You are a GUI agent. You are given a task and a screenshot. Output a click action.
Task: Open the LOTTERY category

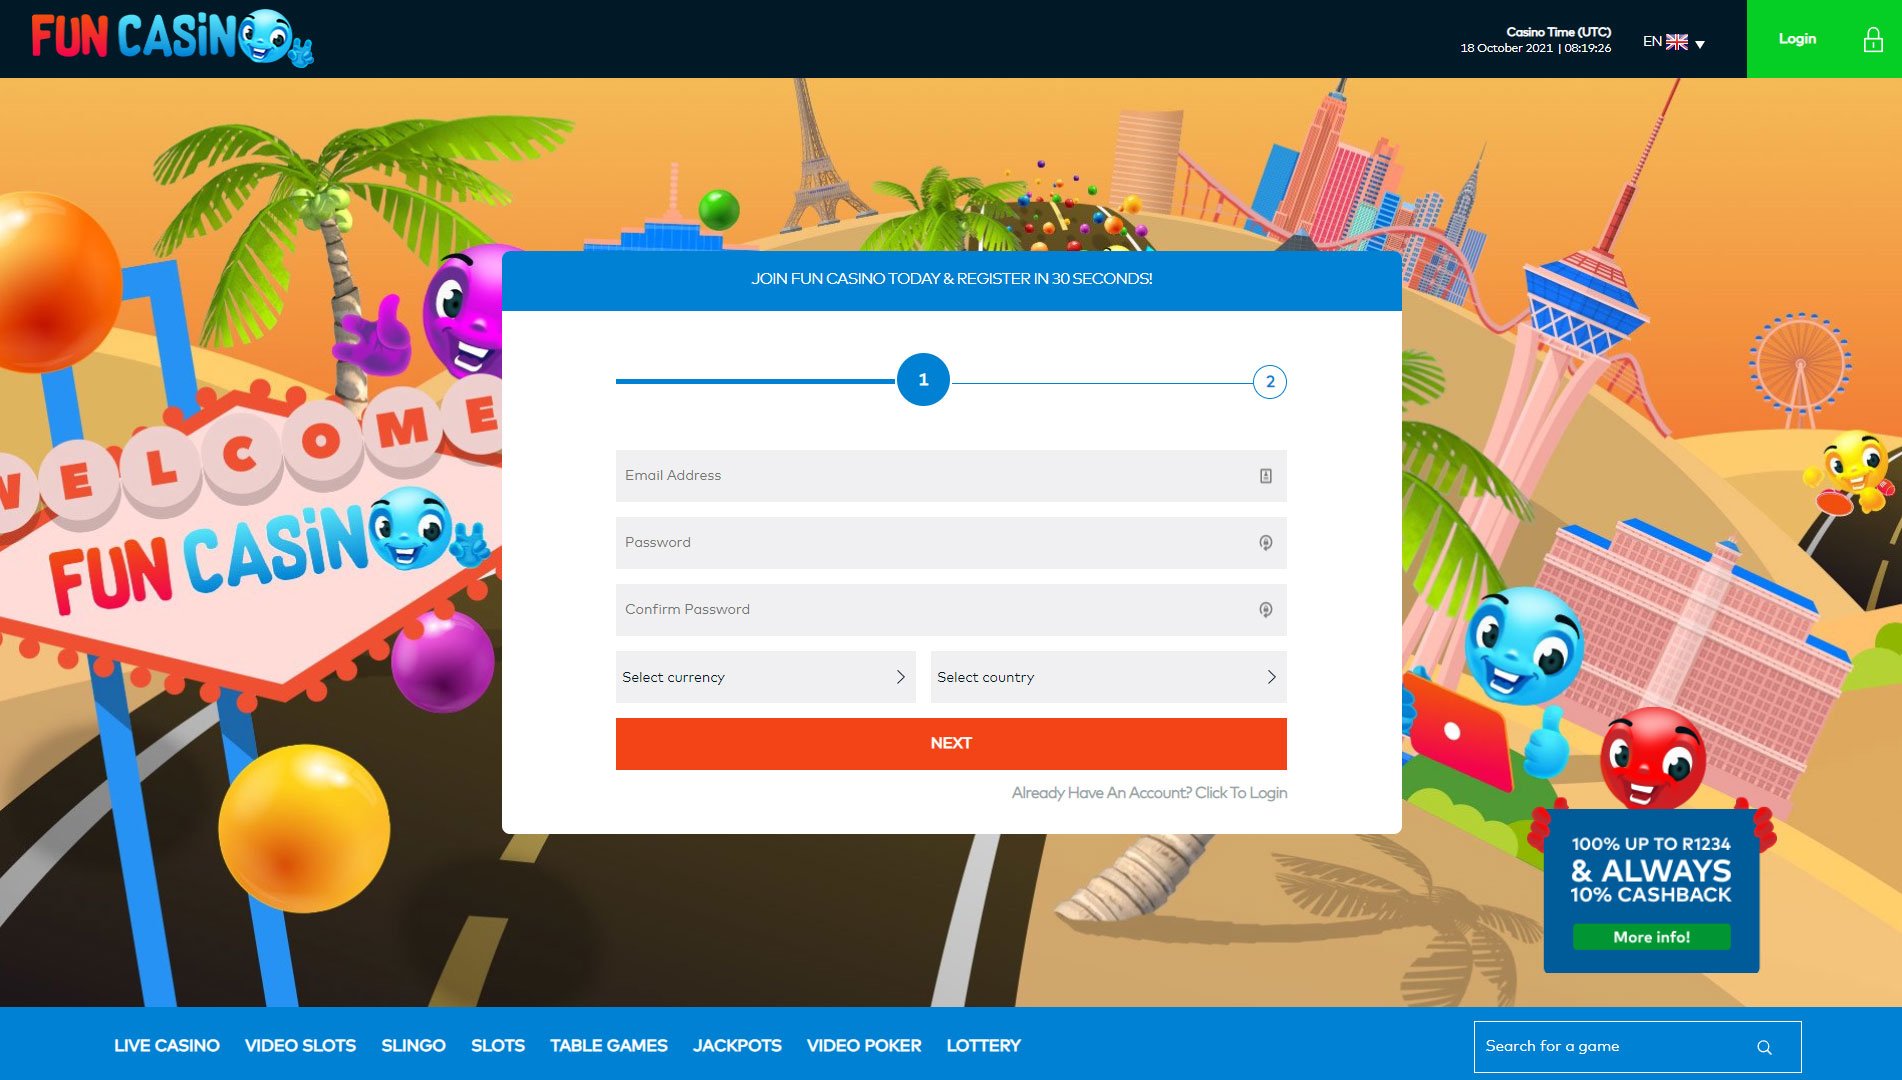pyautogui.click(x=984, y=1046)
